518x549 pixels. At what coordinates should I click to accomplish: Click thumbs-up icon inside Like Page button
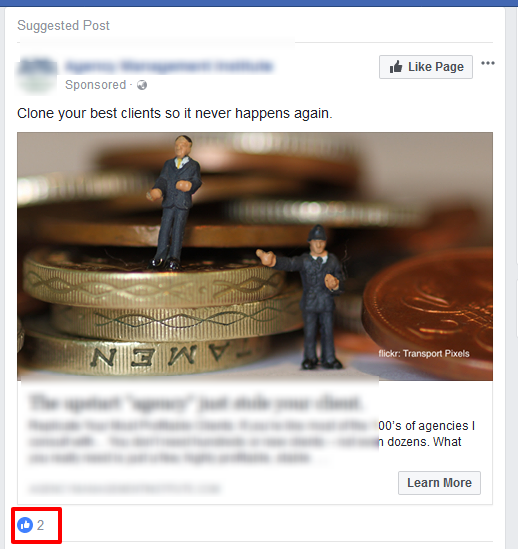(x=396, y=67)
